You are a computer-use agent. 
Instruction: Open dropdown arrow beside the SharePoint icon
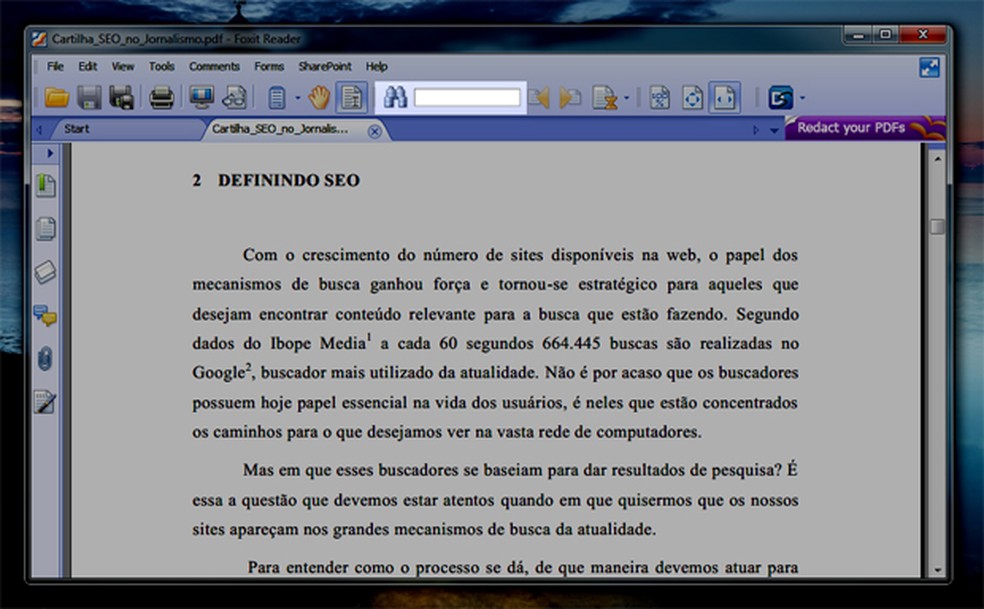tap(802, 98)
